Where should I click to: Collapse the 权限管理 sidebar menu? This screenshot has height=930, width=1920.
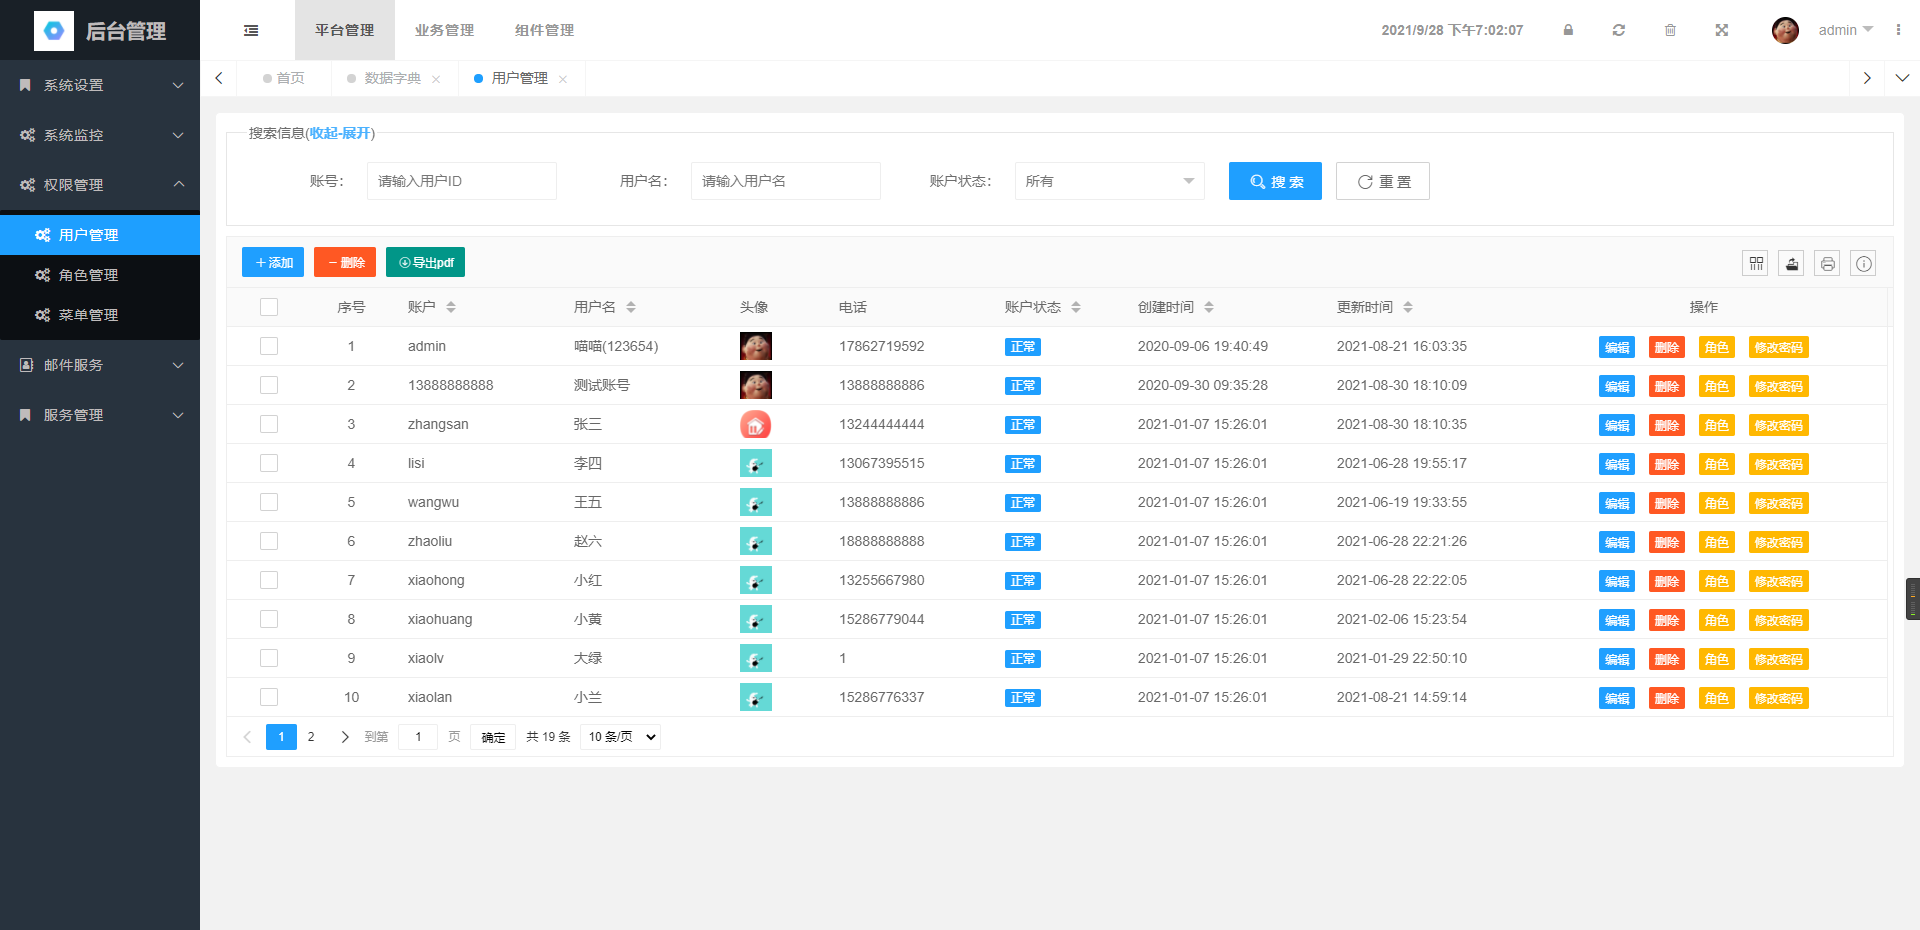coord(100,185)
